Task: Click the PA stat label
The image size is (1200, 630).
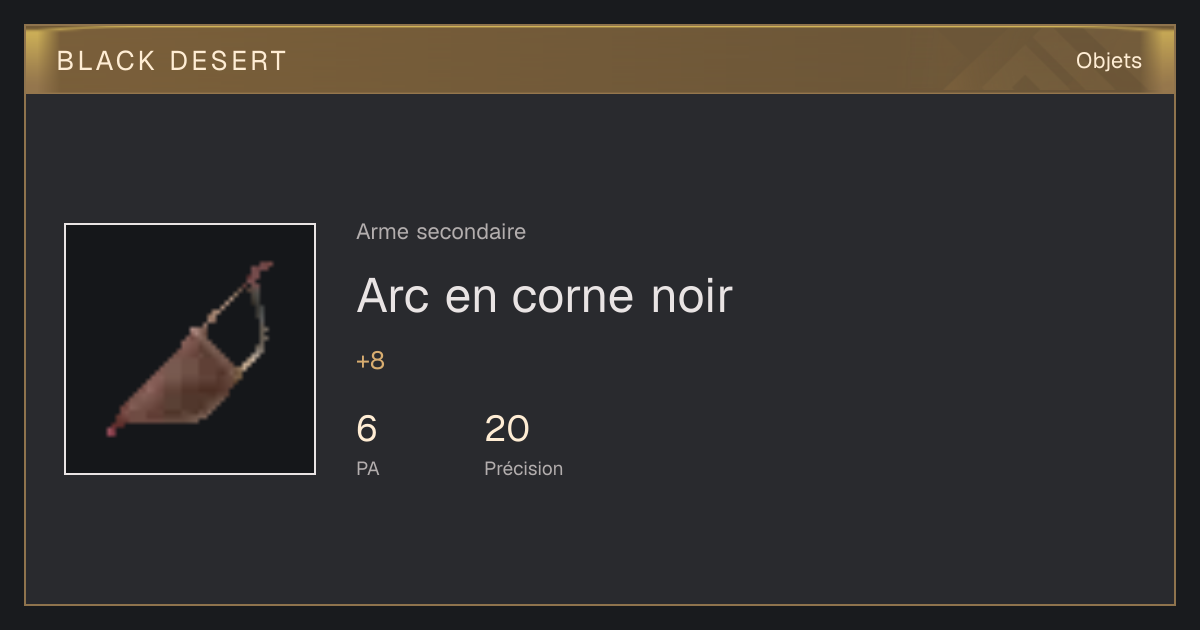Action: (367, 468)
